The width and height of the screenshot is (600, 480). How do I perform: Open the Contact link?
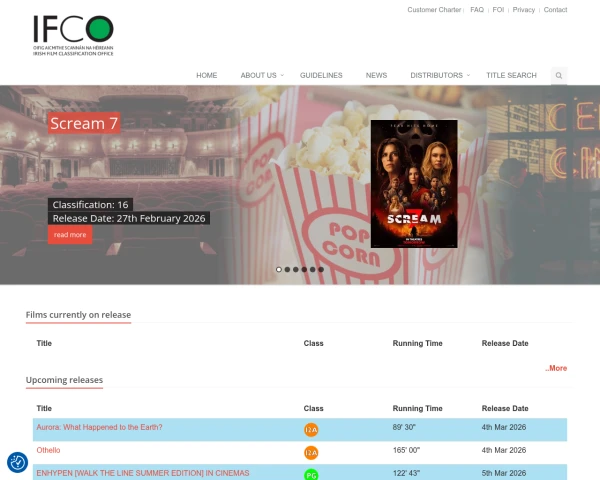[556, 10]
